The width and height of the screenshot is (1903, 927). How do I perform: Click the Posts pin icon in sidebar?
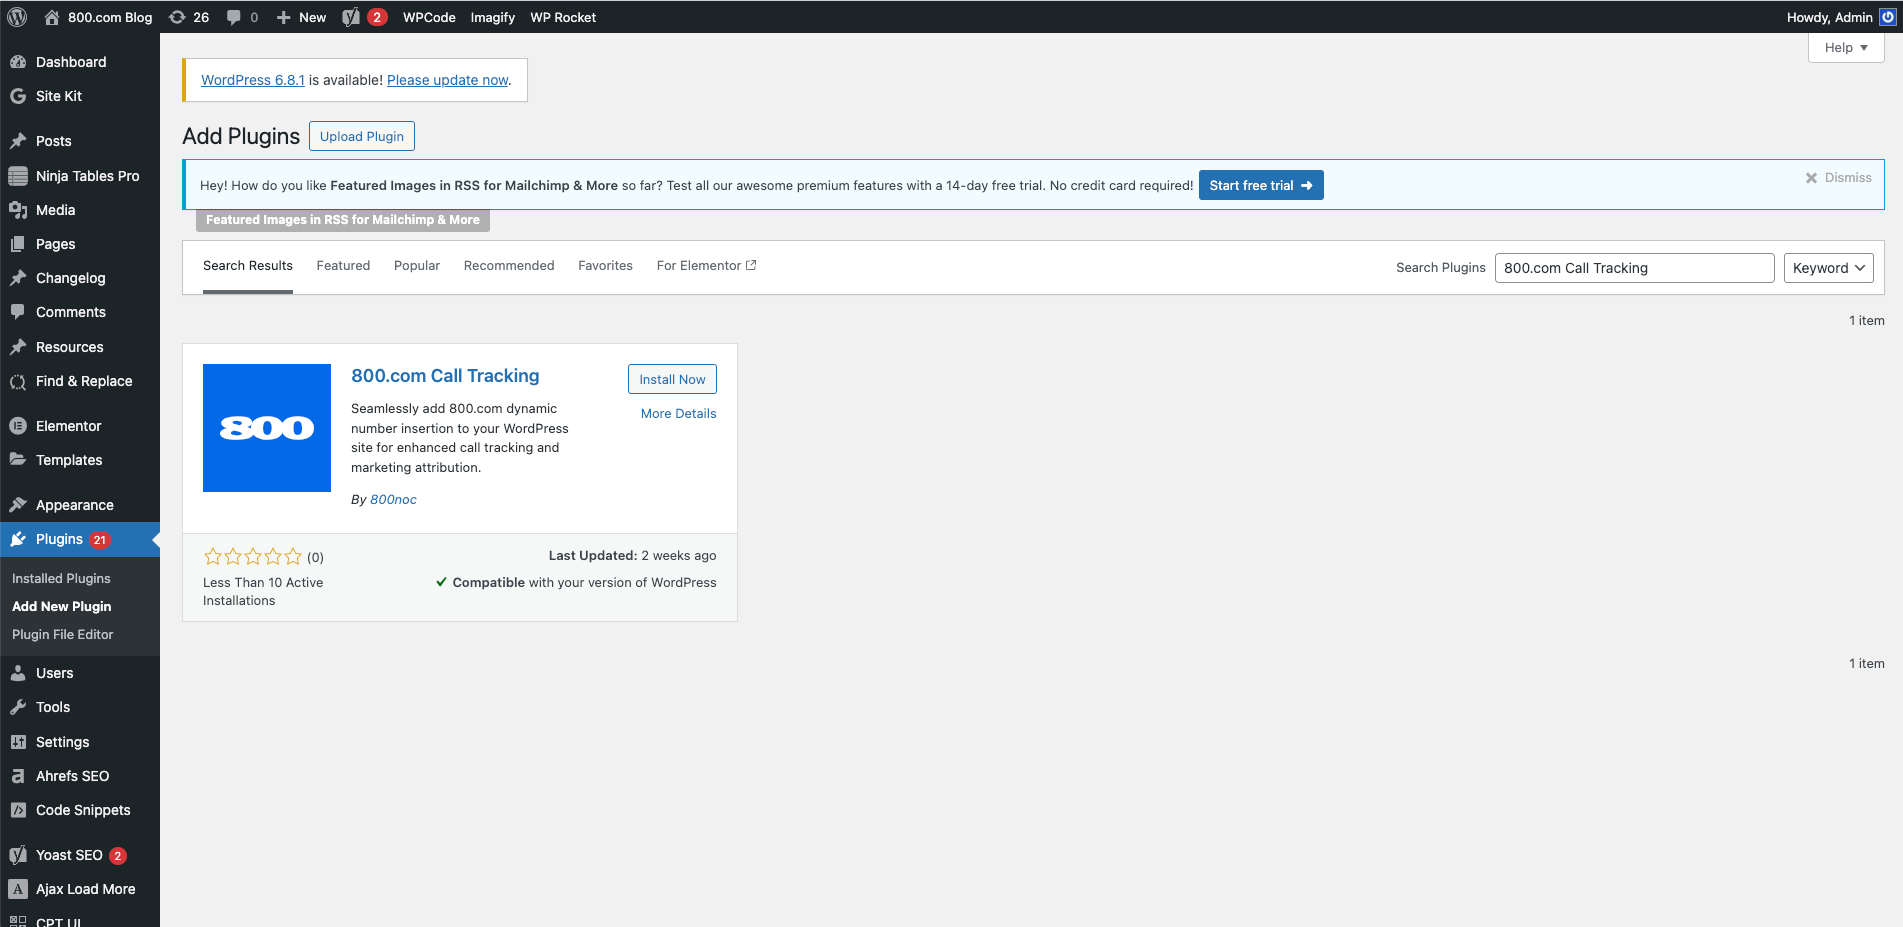click(x=18, y=141)
